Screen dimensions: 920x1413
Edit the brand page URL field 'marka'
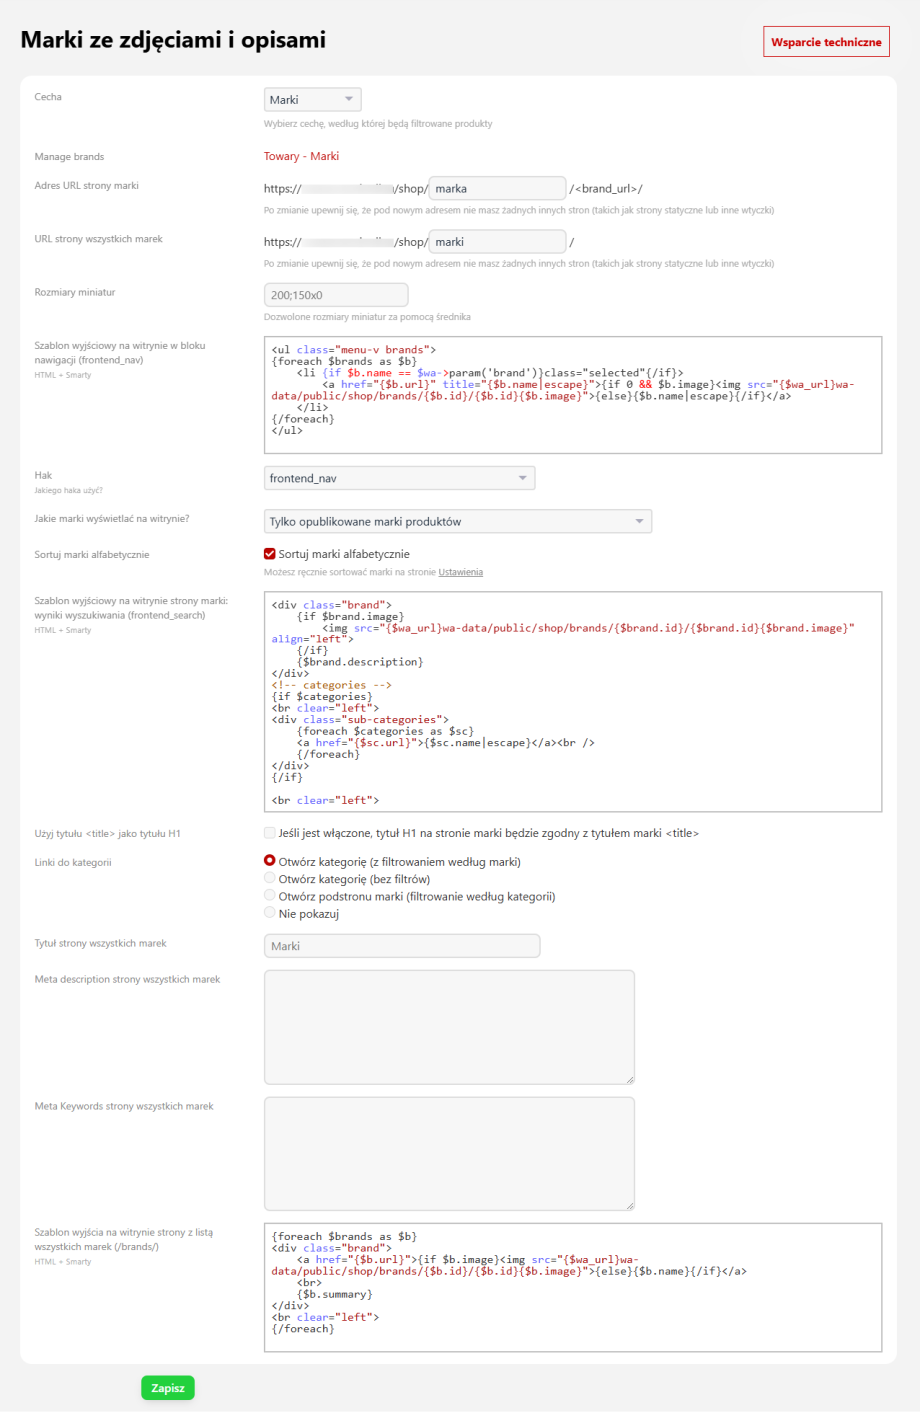coord(497,189)
